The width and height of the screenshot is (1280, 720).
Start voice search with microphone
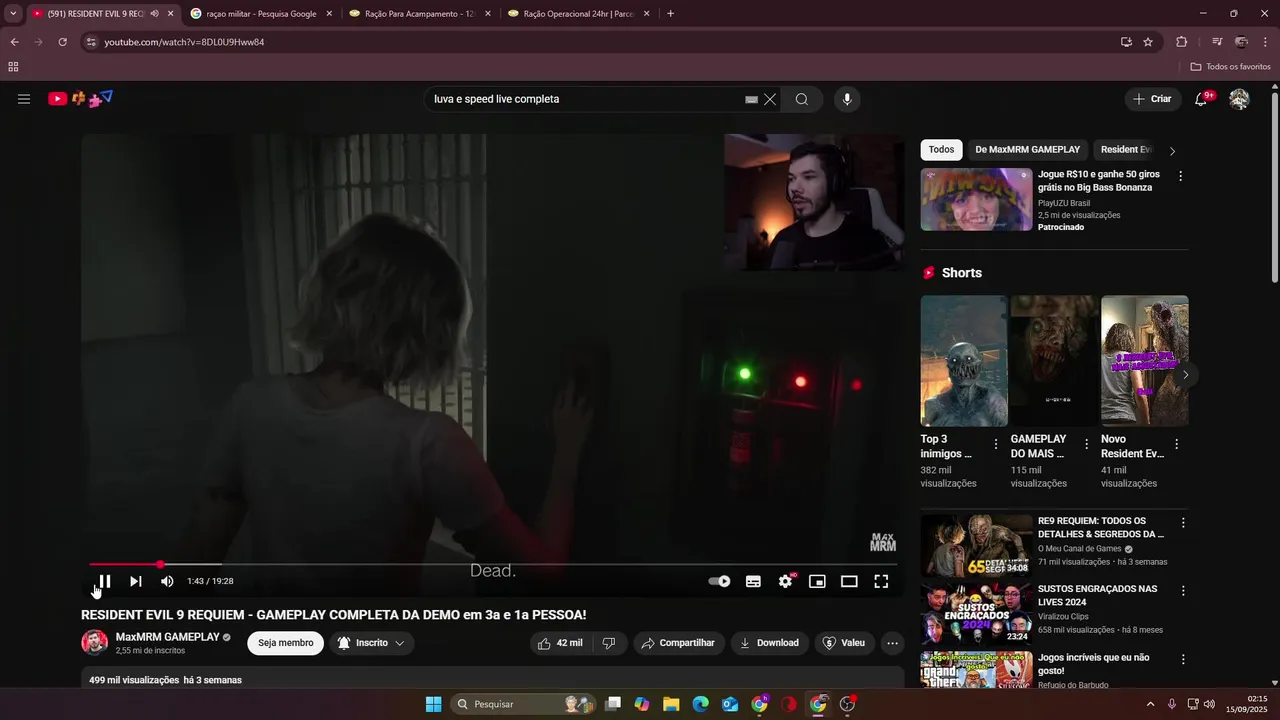point(847,99)
